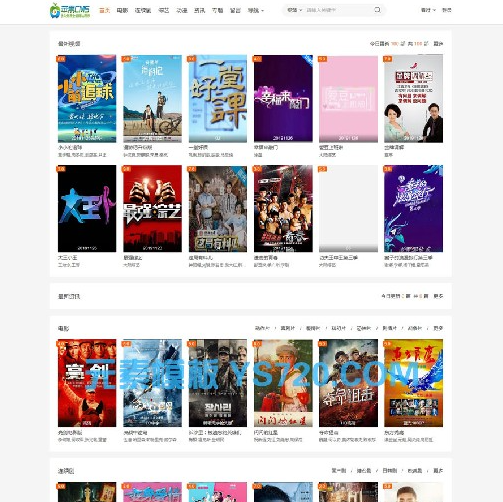Viewport: 503px width, 502px height.
Task: Click the green apple CMS logo
Action: coord(70,10)
